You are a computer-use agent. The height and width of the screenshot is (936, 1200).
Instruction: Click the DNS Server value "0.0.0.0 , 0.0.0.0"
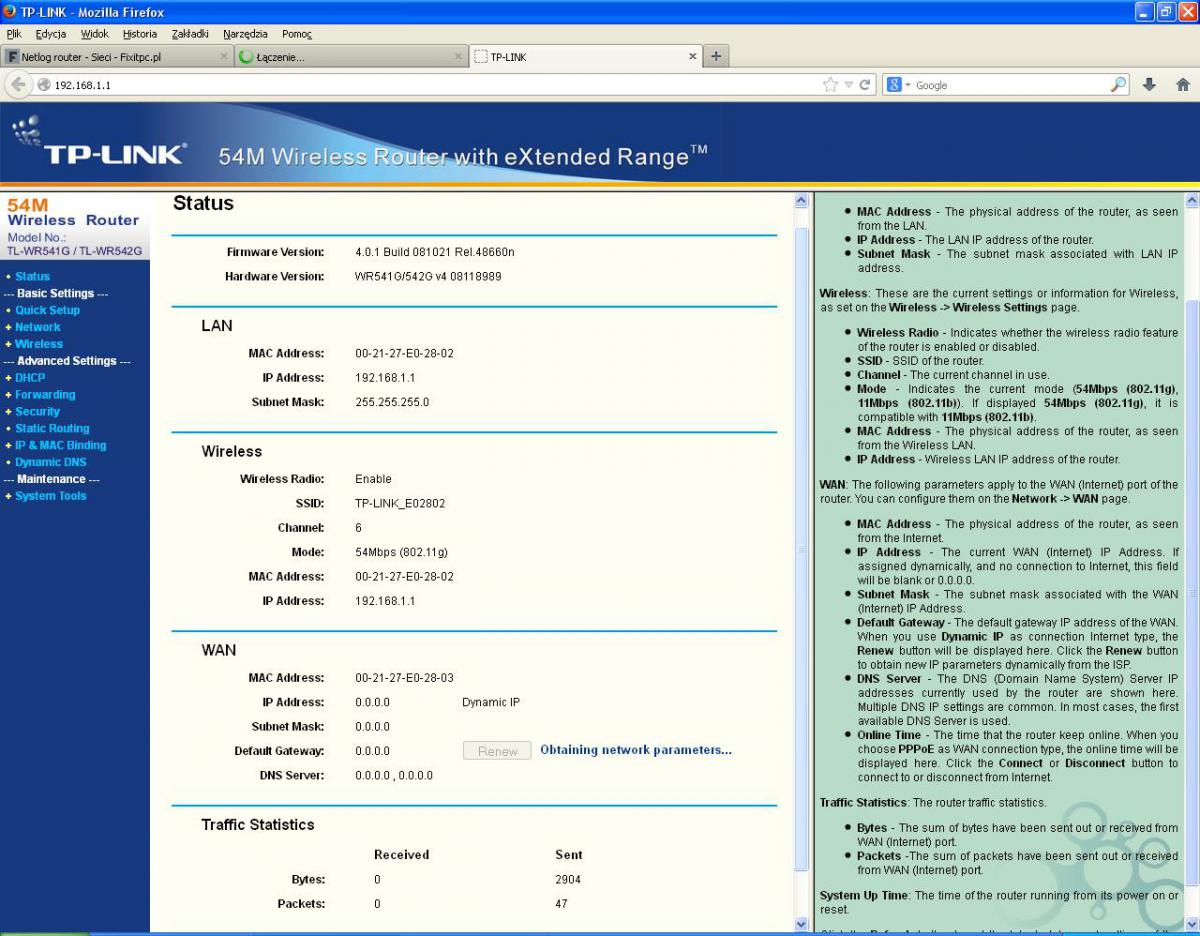click(x=394, y=775)
